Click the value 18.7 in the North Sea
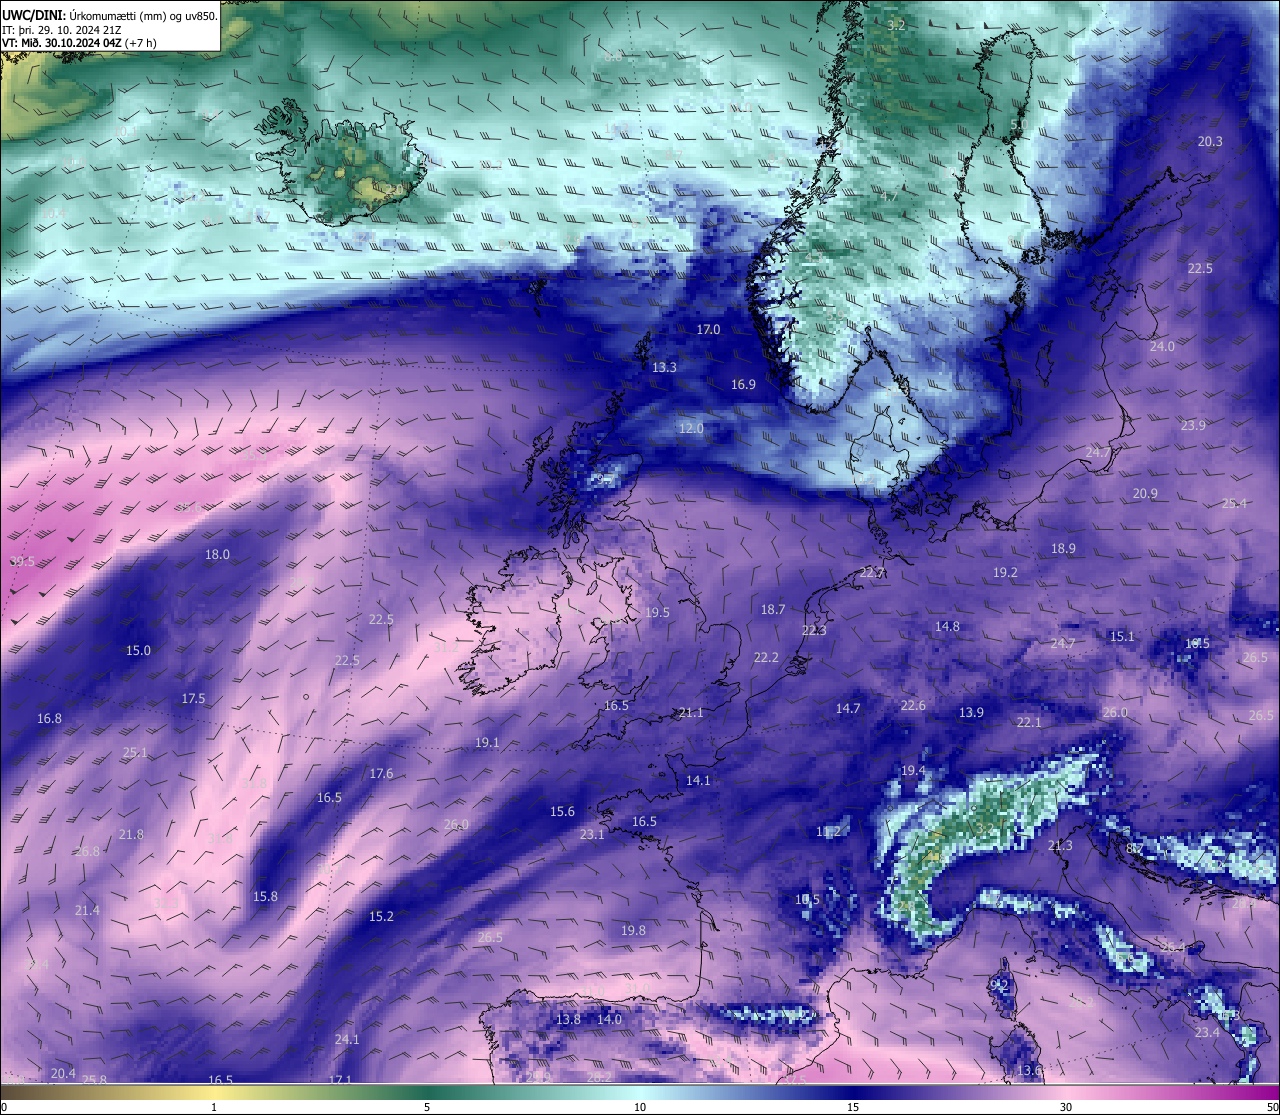1280x1115 pixels. [773, 609]
